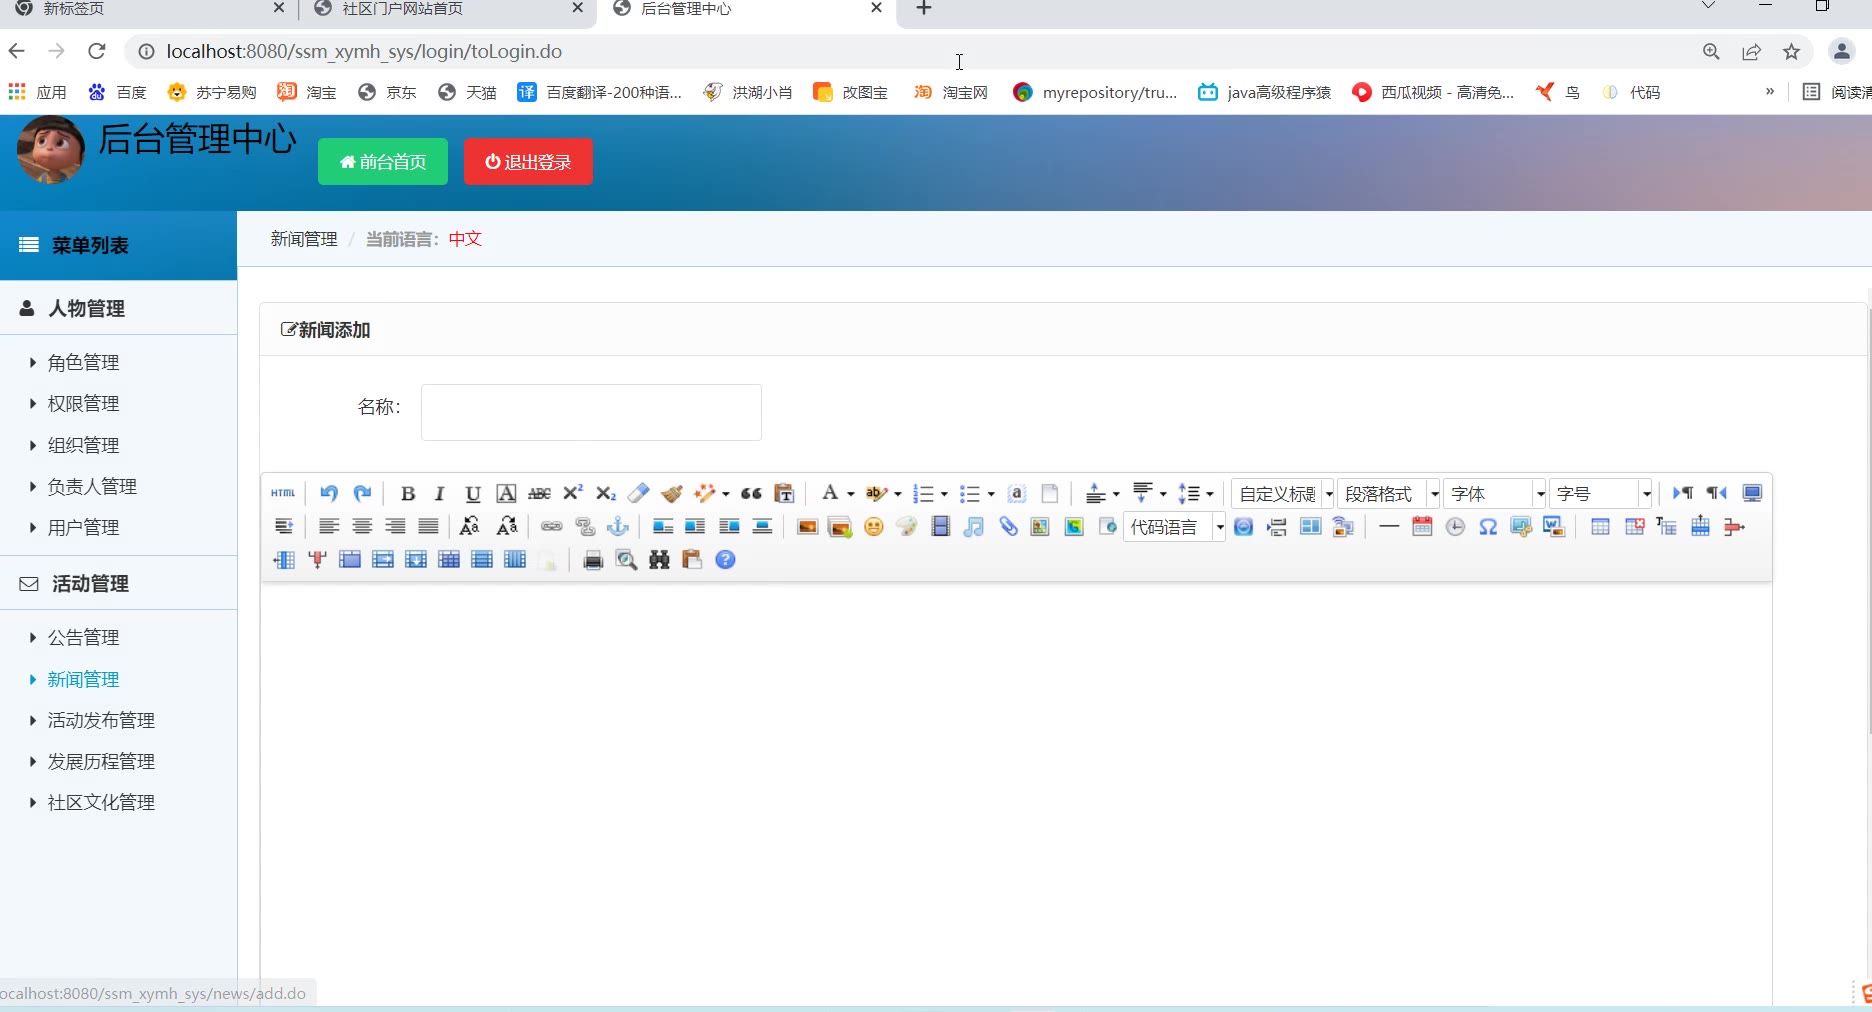Open 角色管理 in the sidebar

click(x=83, y=362)
